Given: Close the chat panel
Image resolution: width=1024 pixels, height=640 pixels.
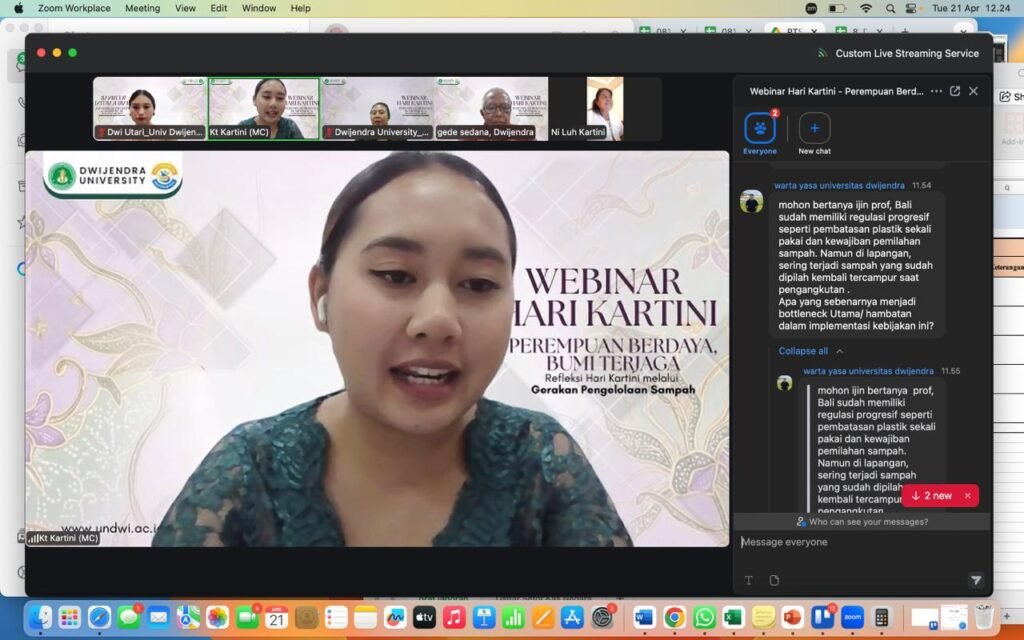Looking at the screenshot, I should 974,91.
